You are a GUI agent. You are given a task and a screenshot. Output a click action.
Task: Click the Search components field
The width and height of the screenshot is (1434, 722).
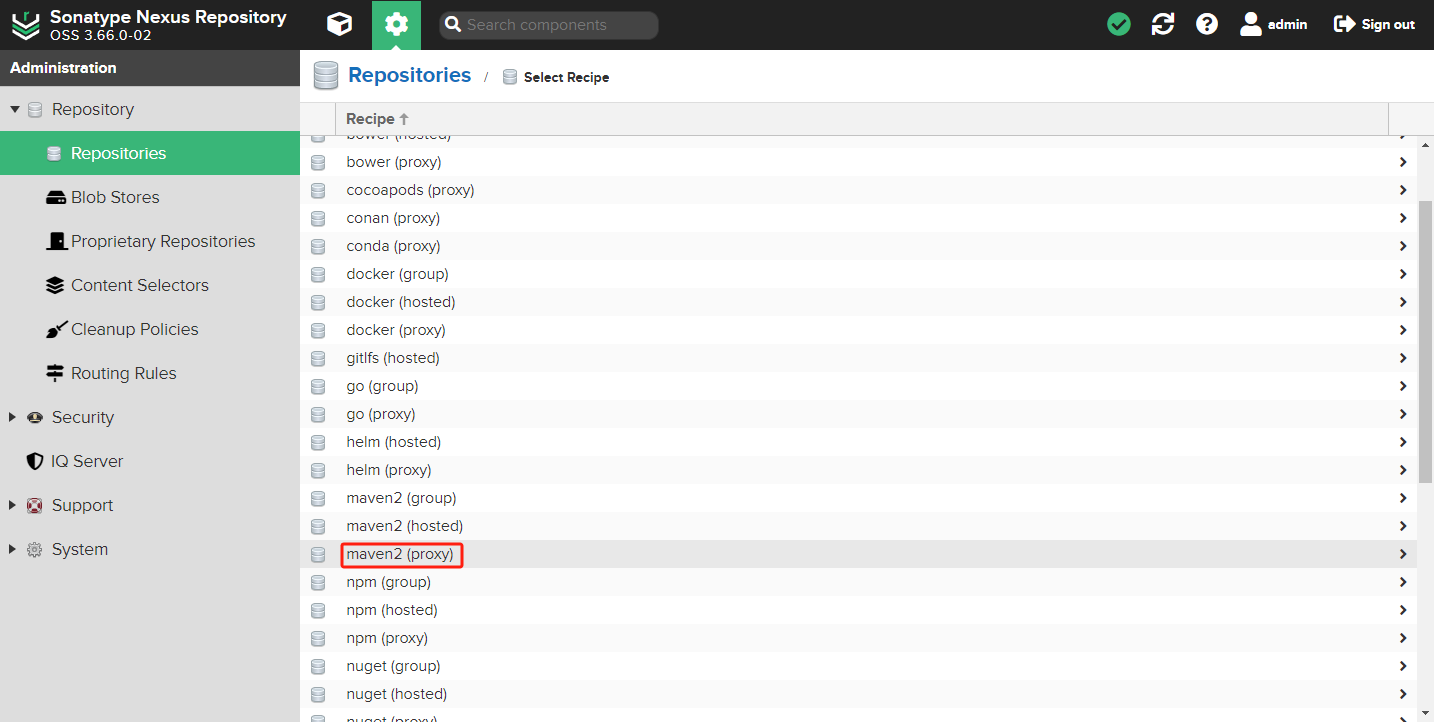pos(549,25)
